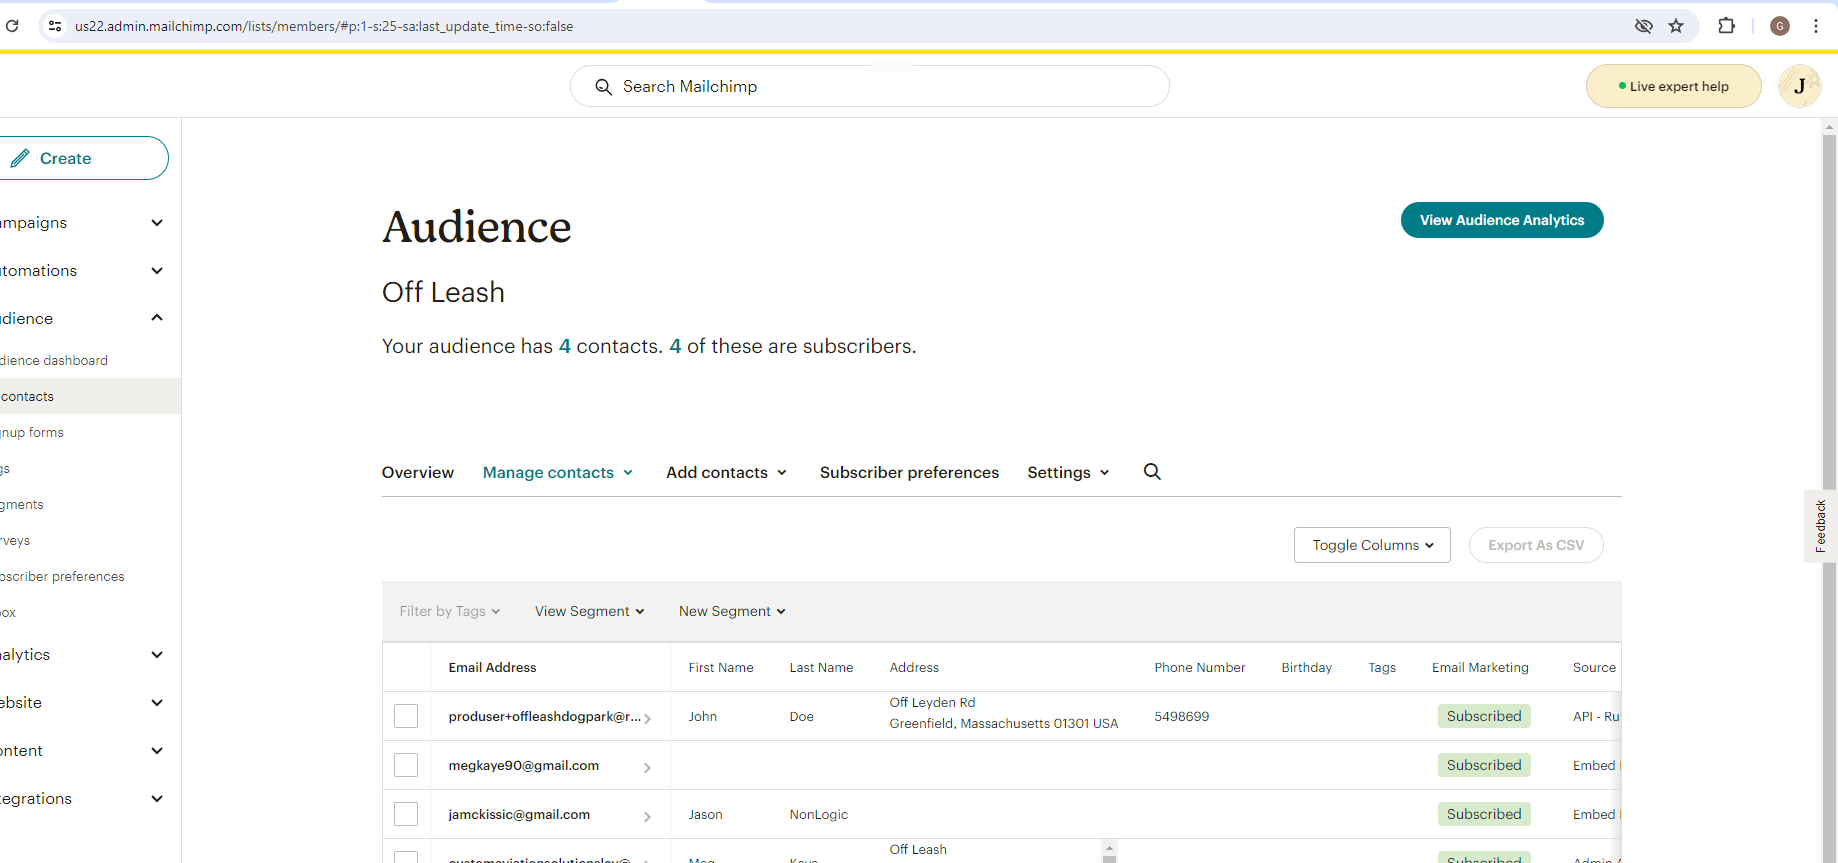The width and height of the screenshot is (1838, 863).
Task: Open Chrome three-dot menu
Action: click(1816, 26)
